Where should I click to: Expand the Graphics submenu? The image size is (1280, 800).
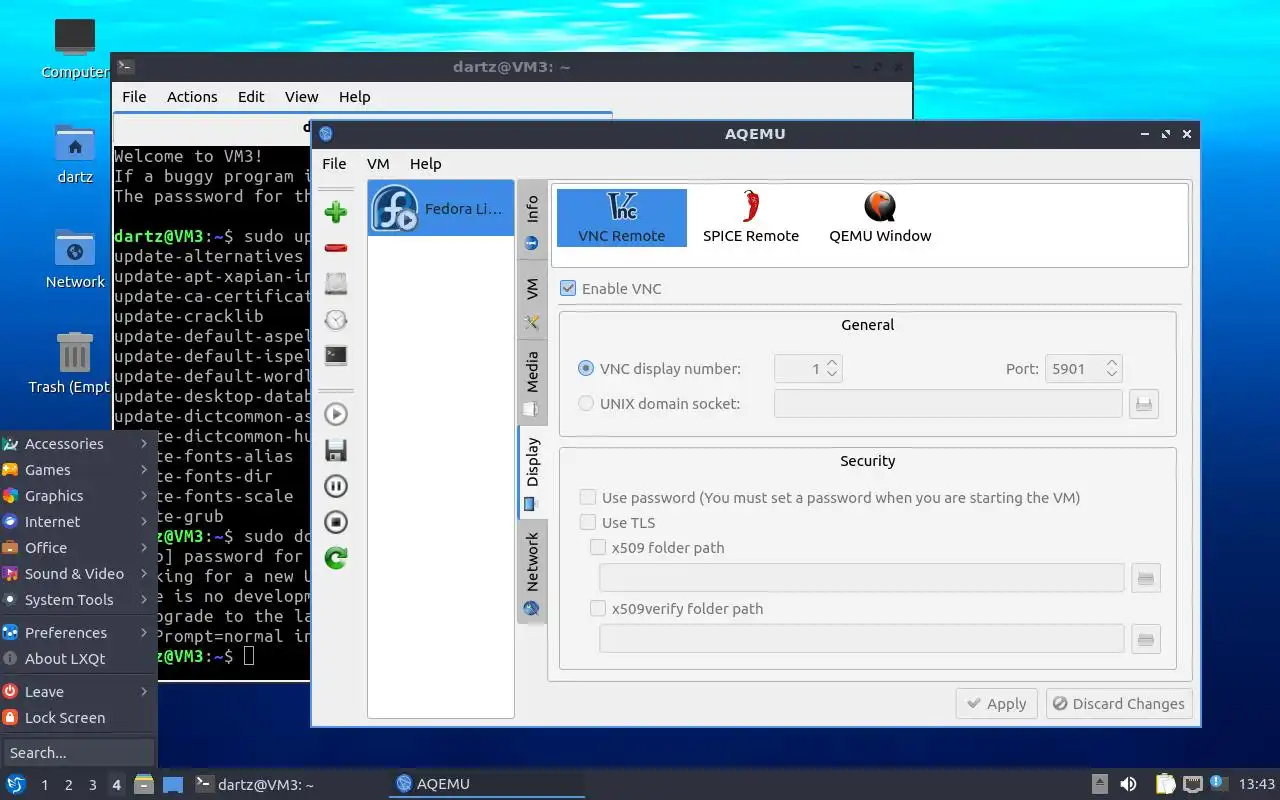coord(78,495)
